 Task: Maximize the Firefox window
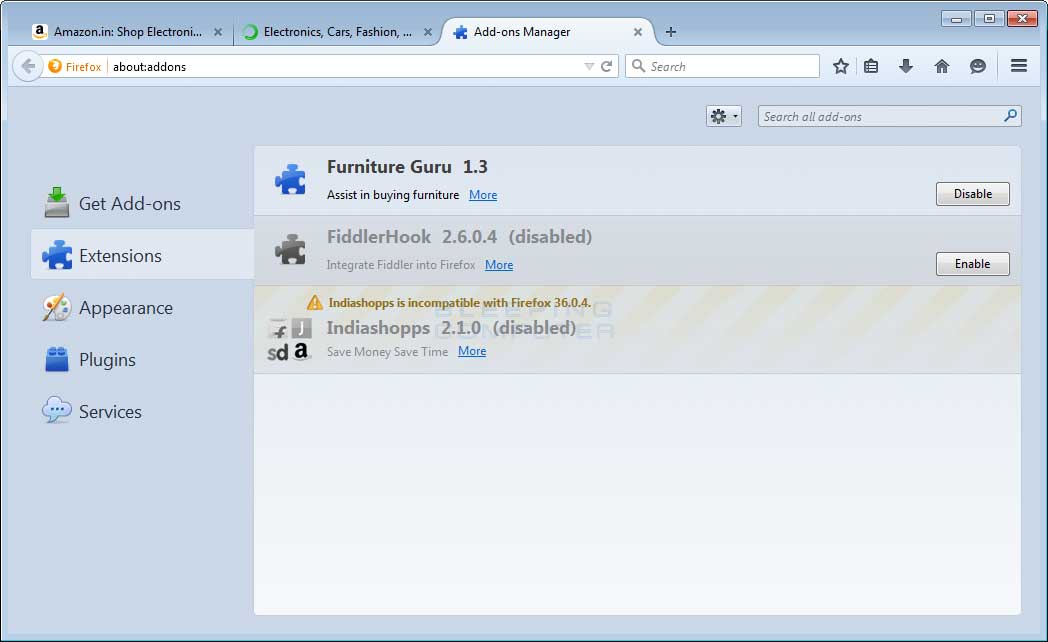[989, 19]
